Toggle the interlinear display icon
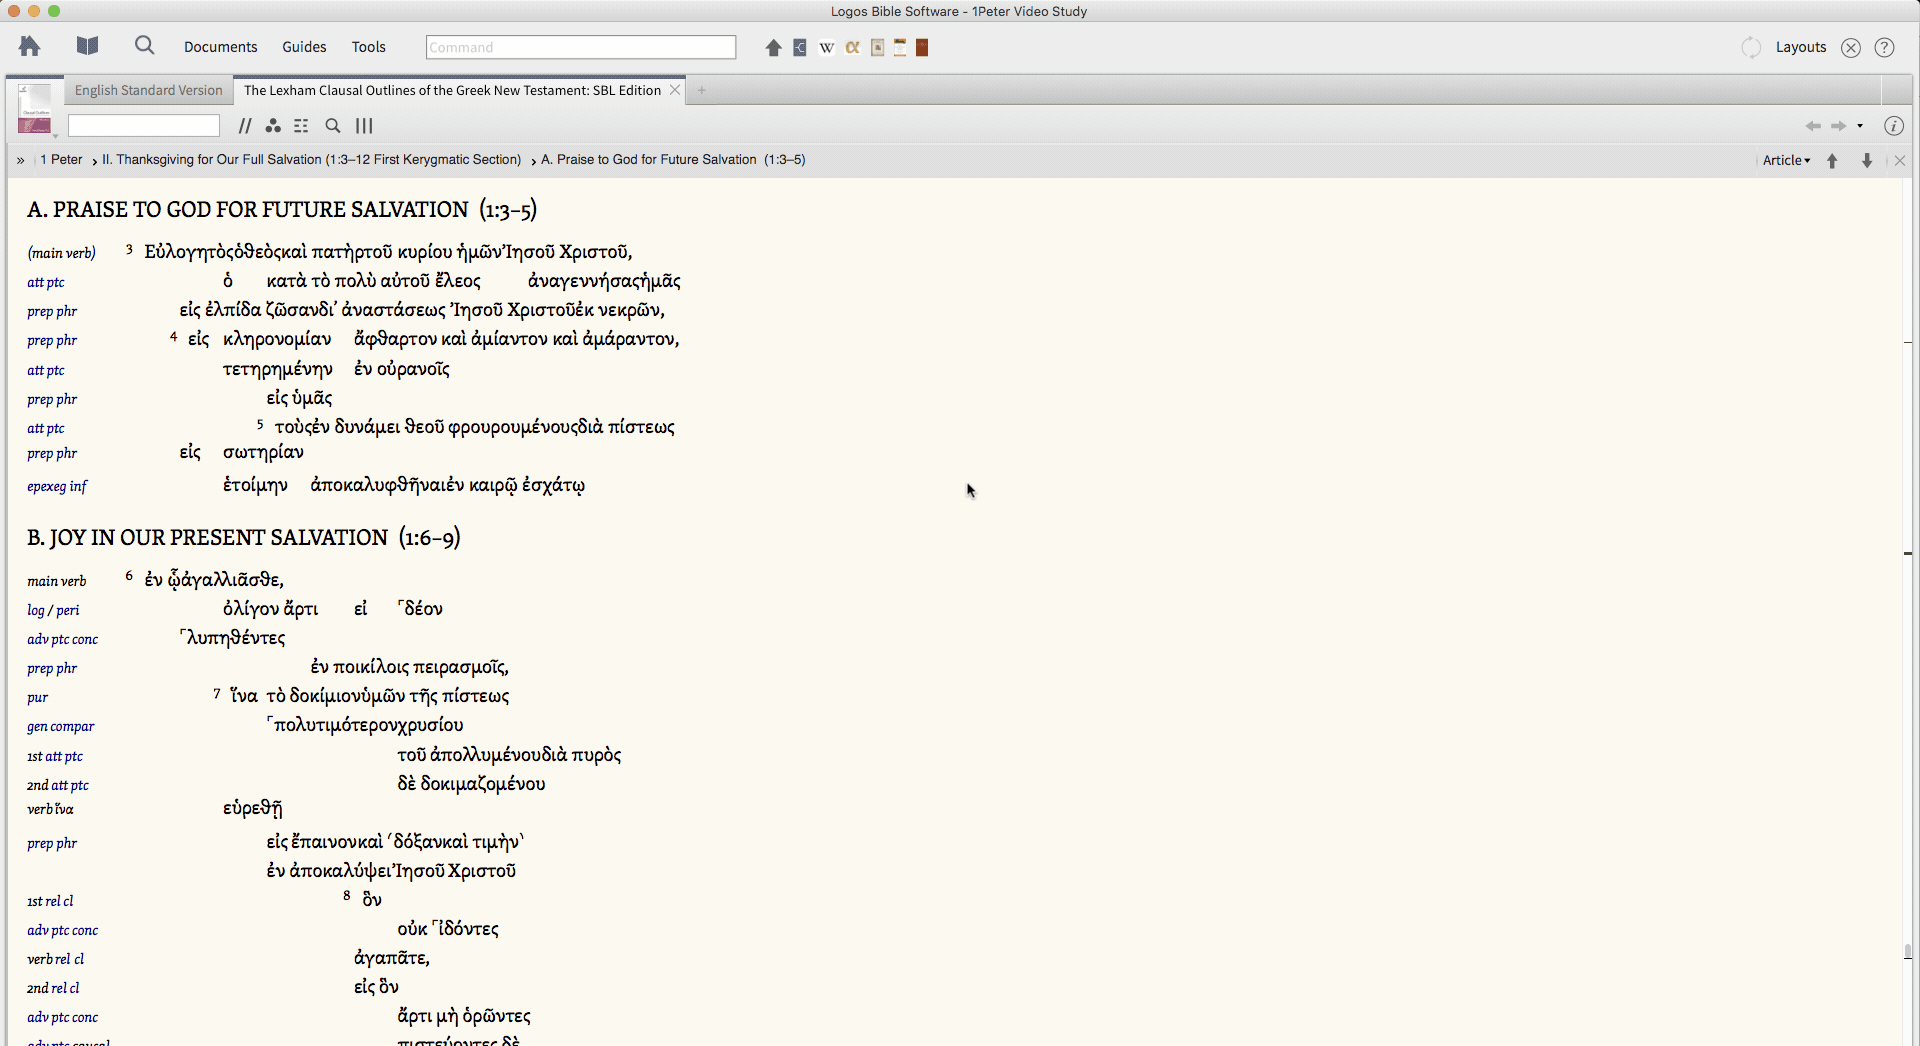 click(301, 126)
